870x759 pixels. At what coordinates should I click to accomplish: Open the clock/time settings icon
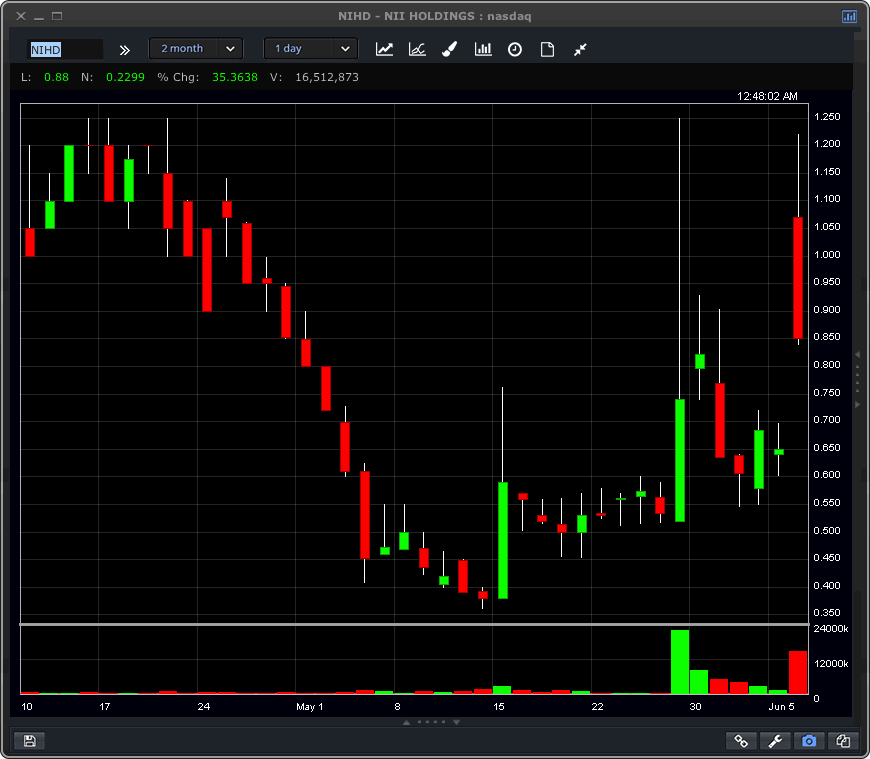click(515, 49)
